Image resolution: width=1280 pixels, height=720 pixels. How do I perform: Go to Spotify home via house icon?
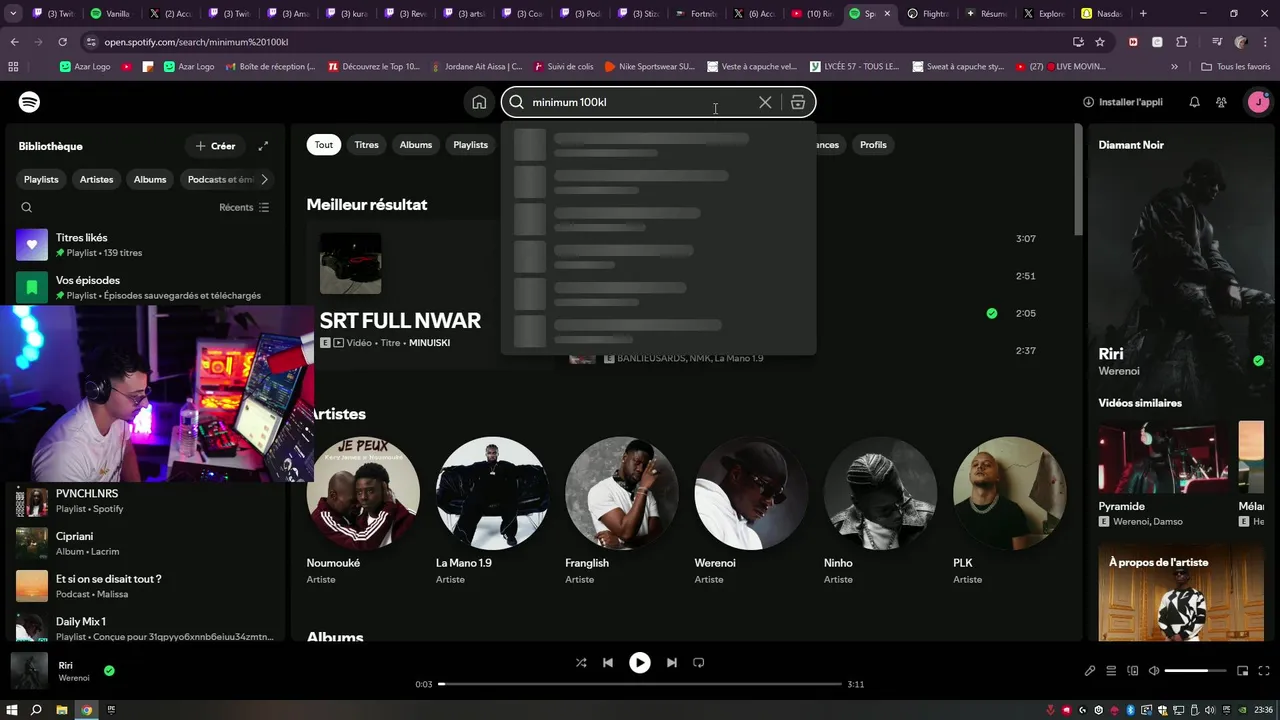(x=479, y=102)
